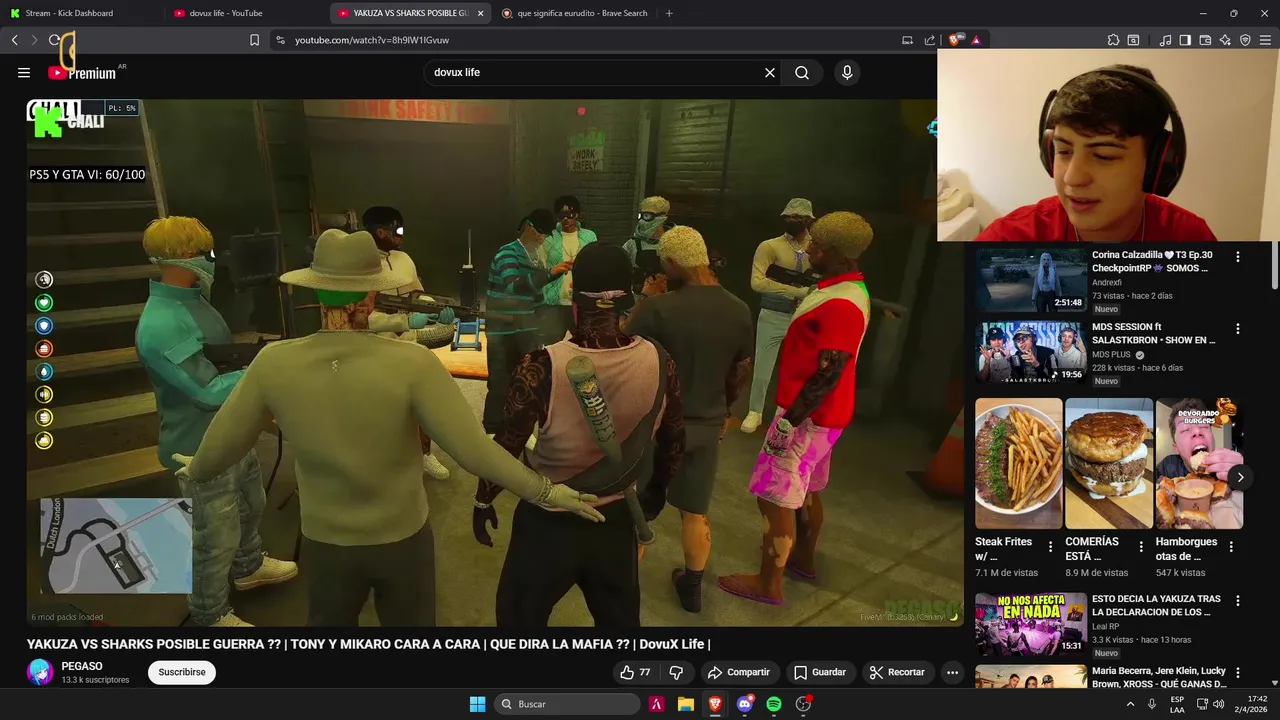This screenshot has width=1280, height=720.
Task: Open more video actions (three dots)
Action: click(952, 672)
